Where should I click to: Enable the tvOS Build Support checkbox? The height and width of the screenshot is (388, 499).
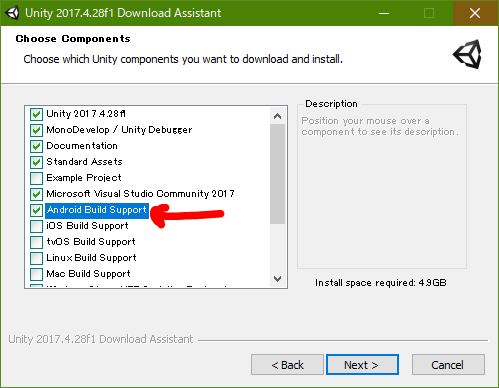point(36,242)
